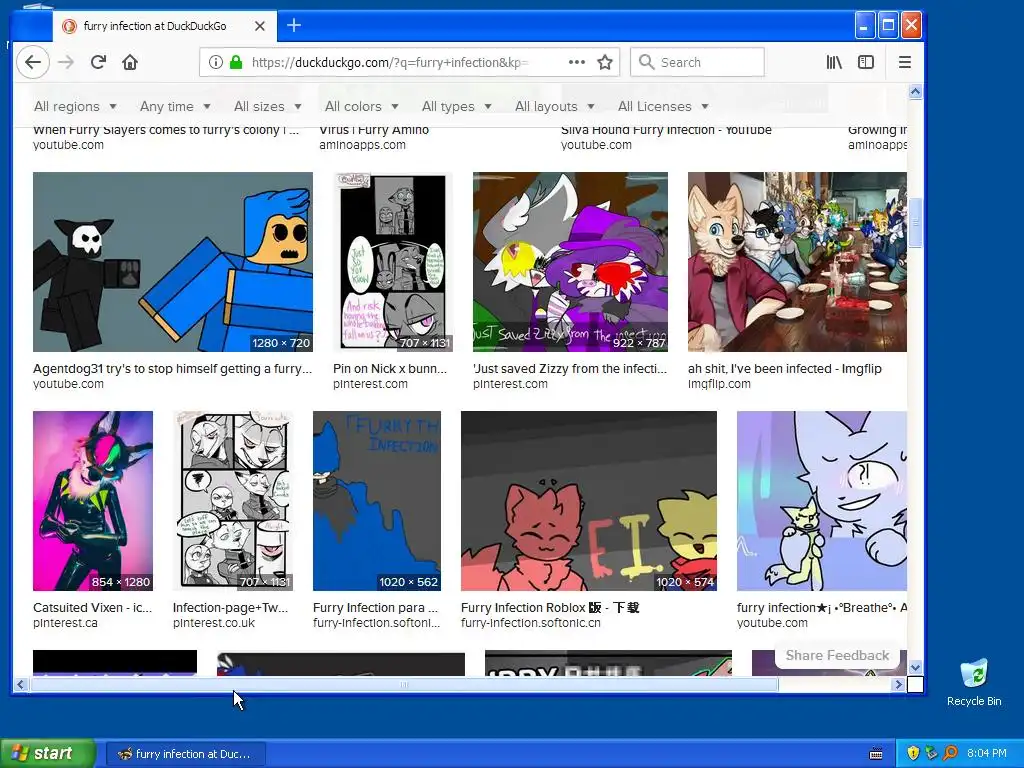
Task: Open the All layouts filter
Action: point(555,106)
